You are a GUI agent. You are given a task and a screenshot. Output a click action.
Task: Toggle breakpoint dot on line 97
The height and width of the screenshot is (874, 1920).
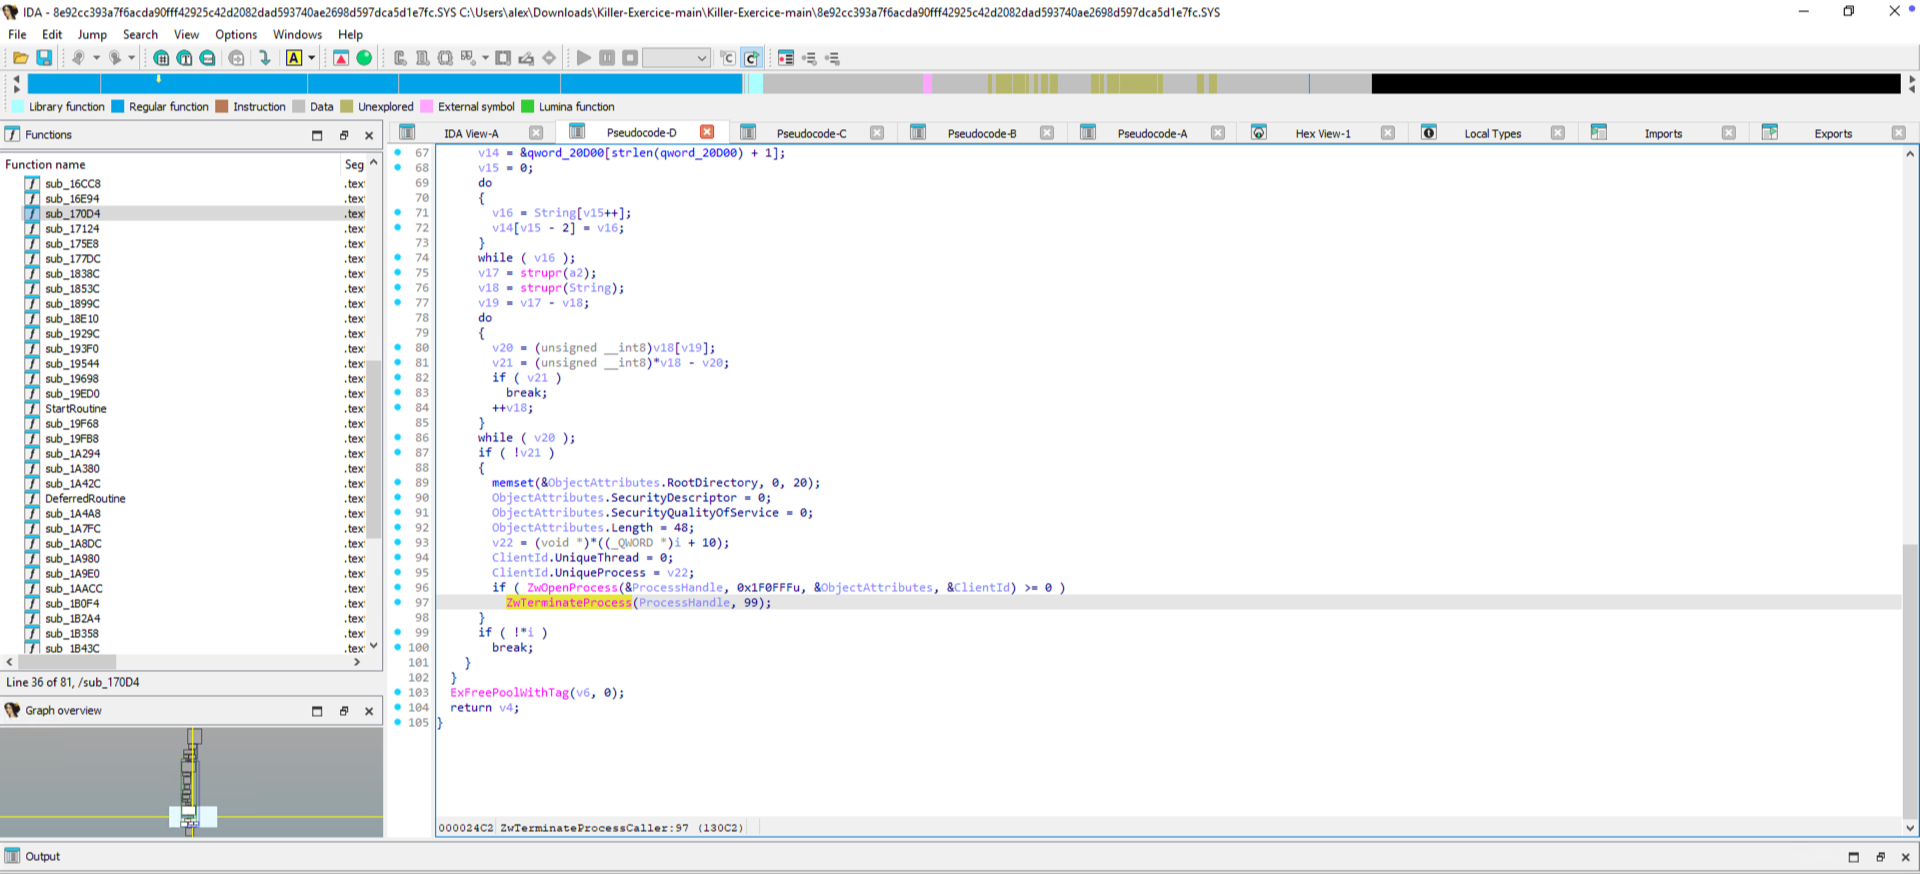click(398, 602)
